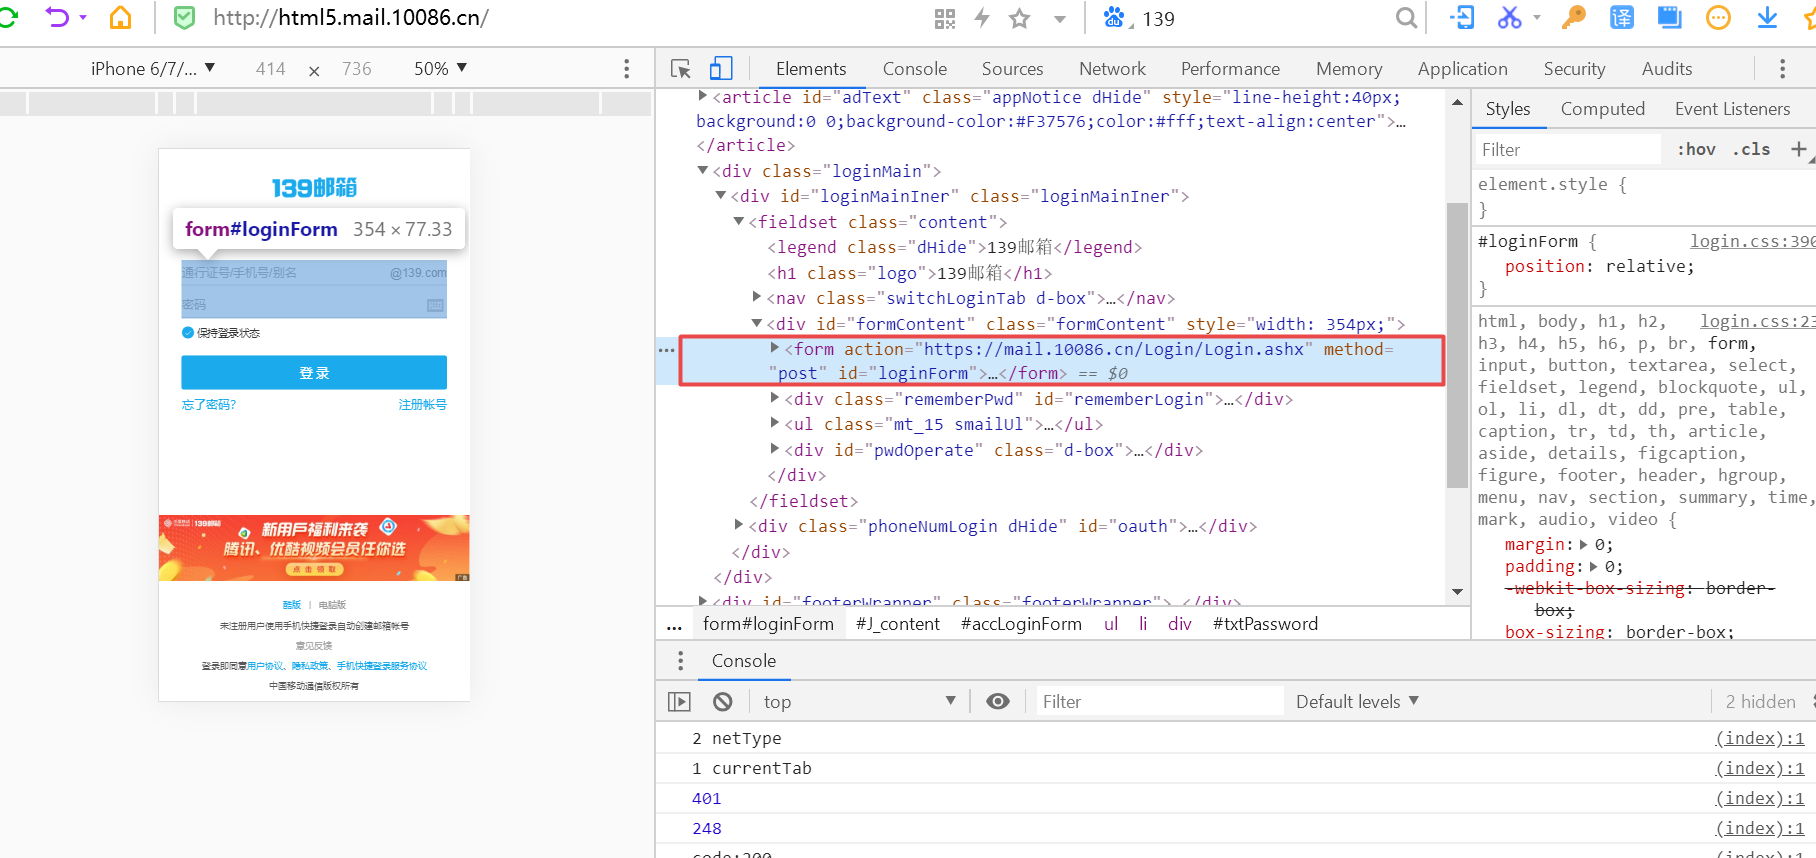
Task: Click the lightning bolt speed icon
Action: pos(982,18)
